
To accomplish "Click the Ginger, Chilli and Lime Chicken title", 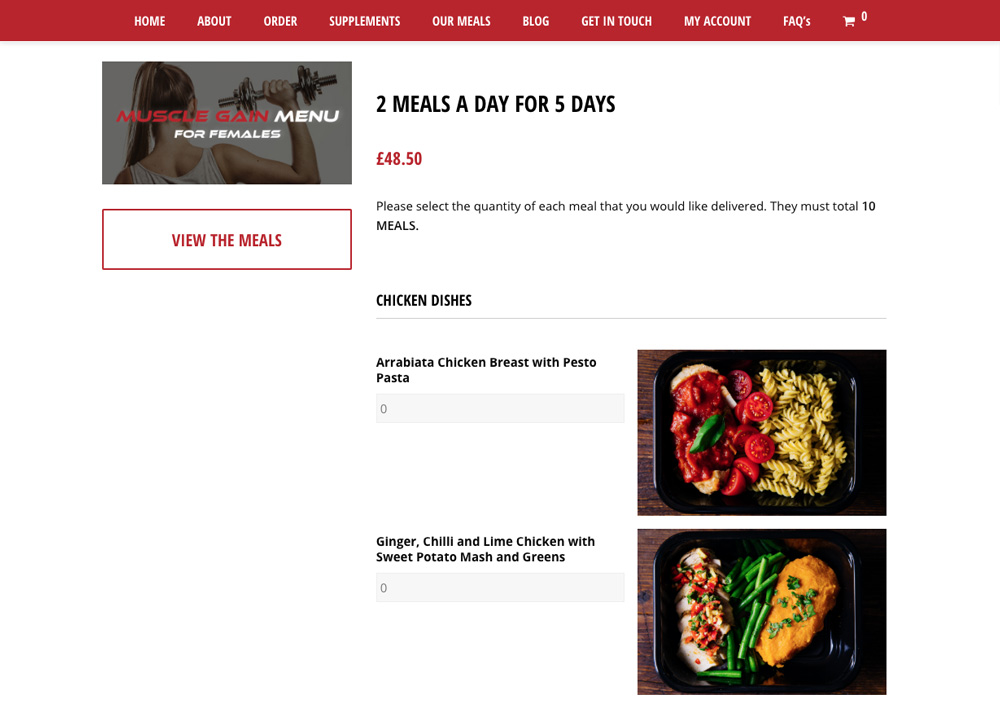I will pos(485,549).
